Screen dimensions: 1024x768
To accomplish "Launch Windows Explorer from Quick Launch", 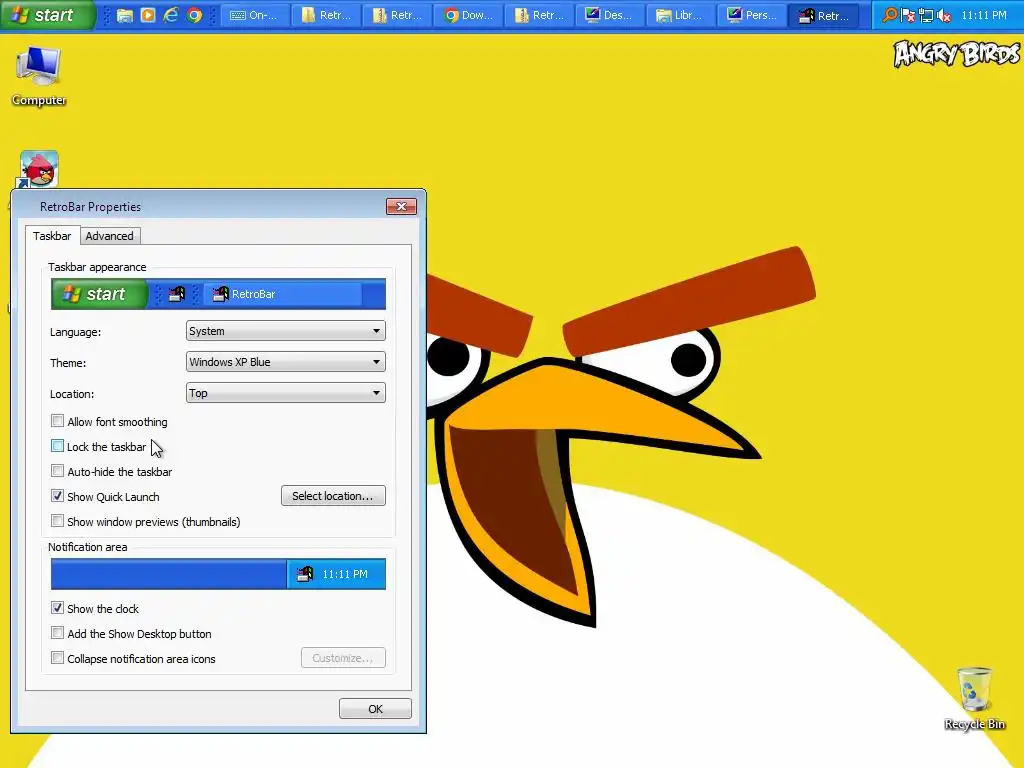I will click(x=125, y=15).
